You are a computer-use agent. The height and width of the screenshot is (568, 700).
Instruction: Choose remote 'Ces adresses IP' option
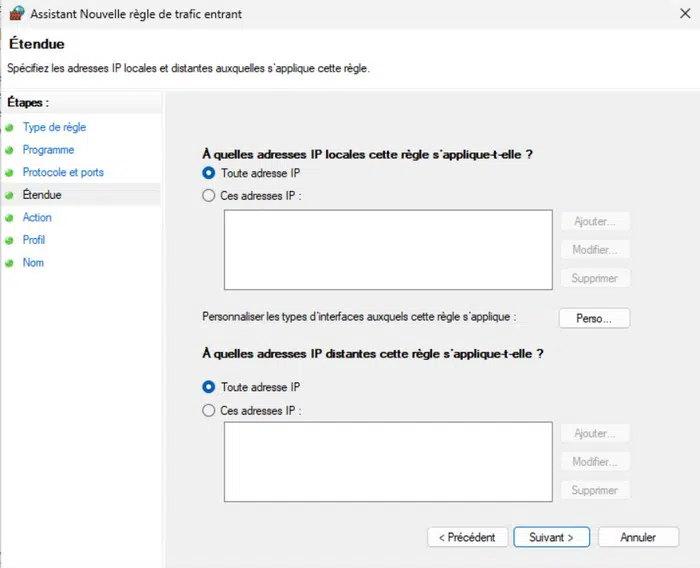[209, 410]
